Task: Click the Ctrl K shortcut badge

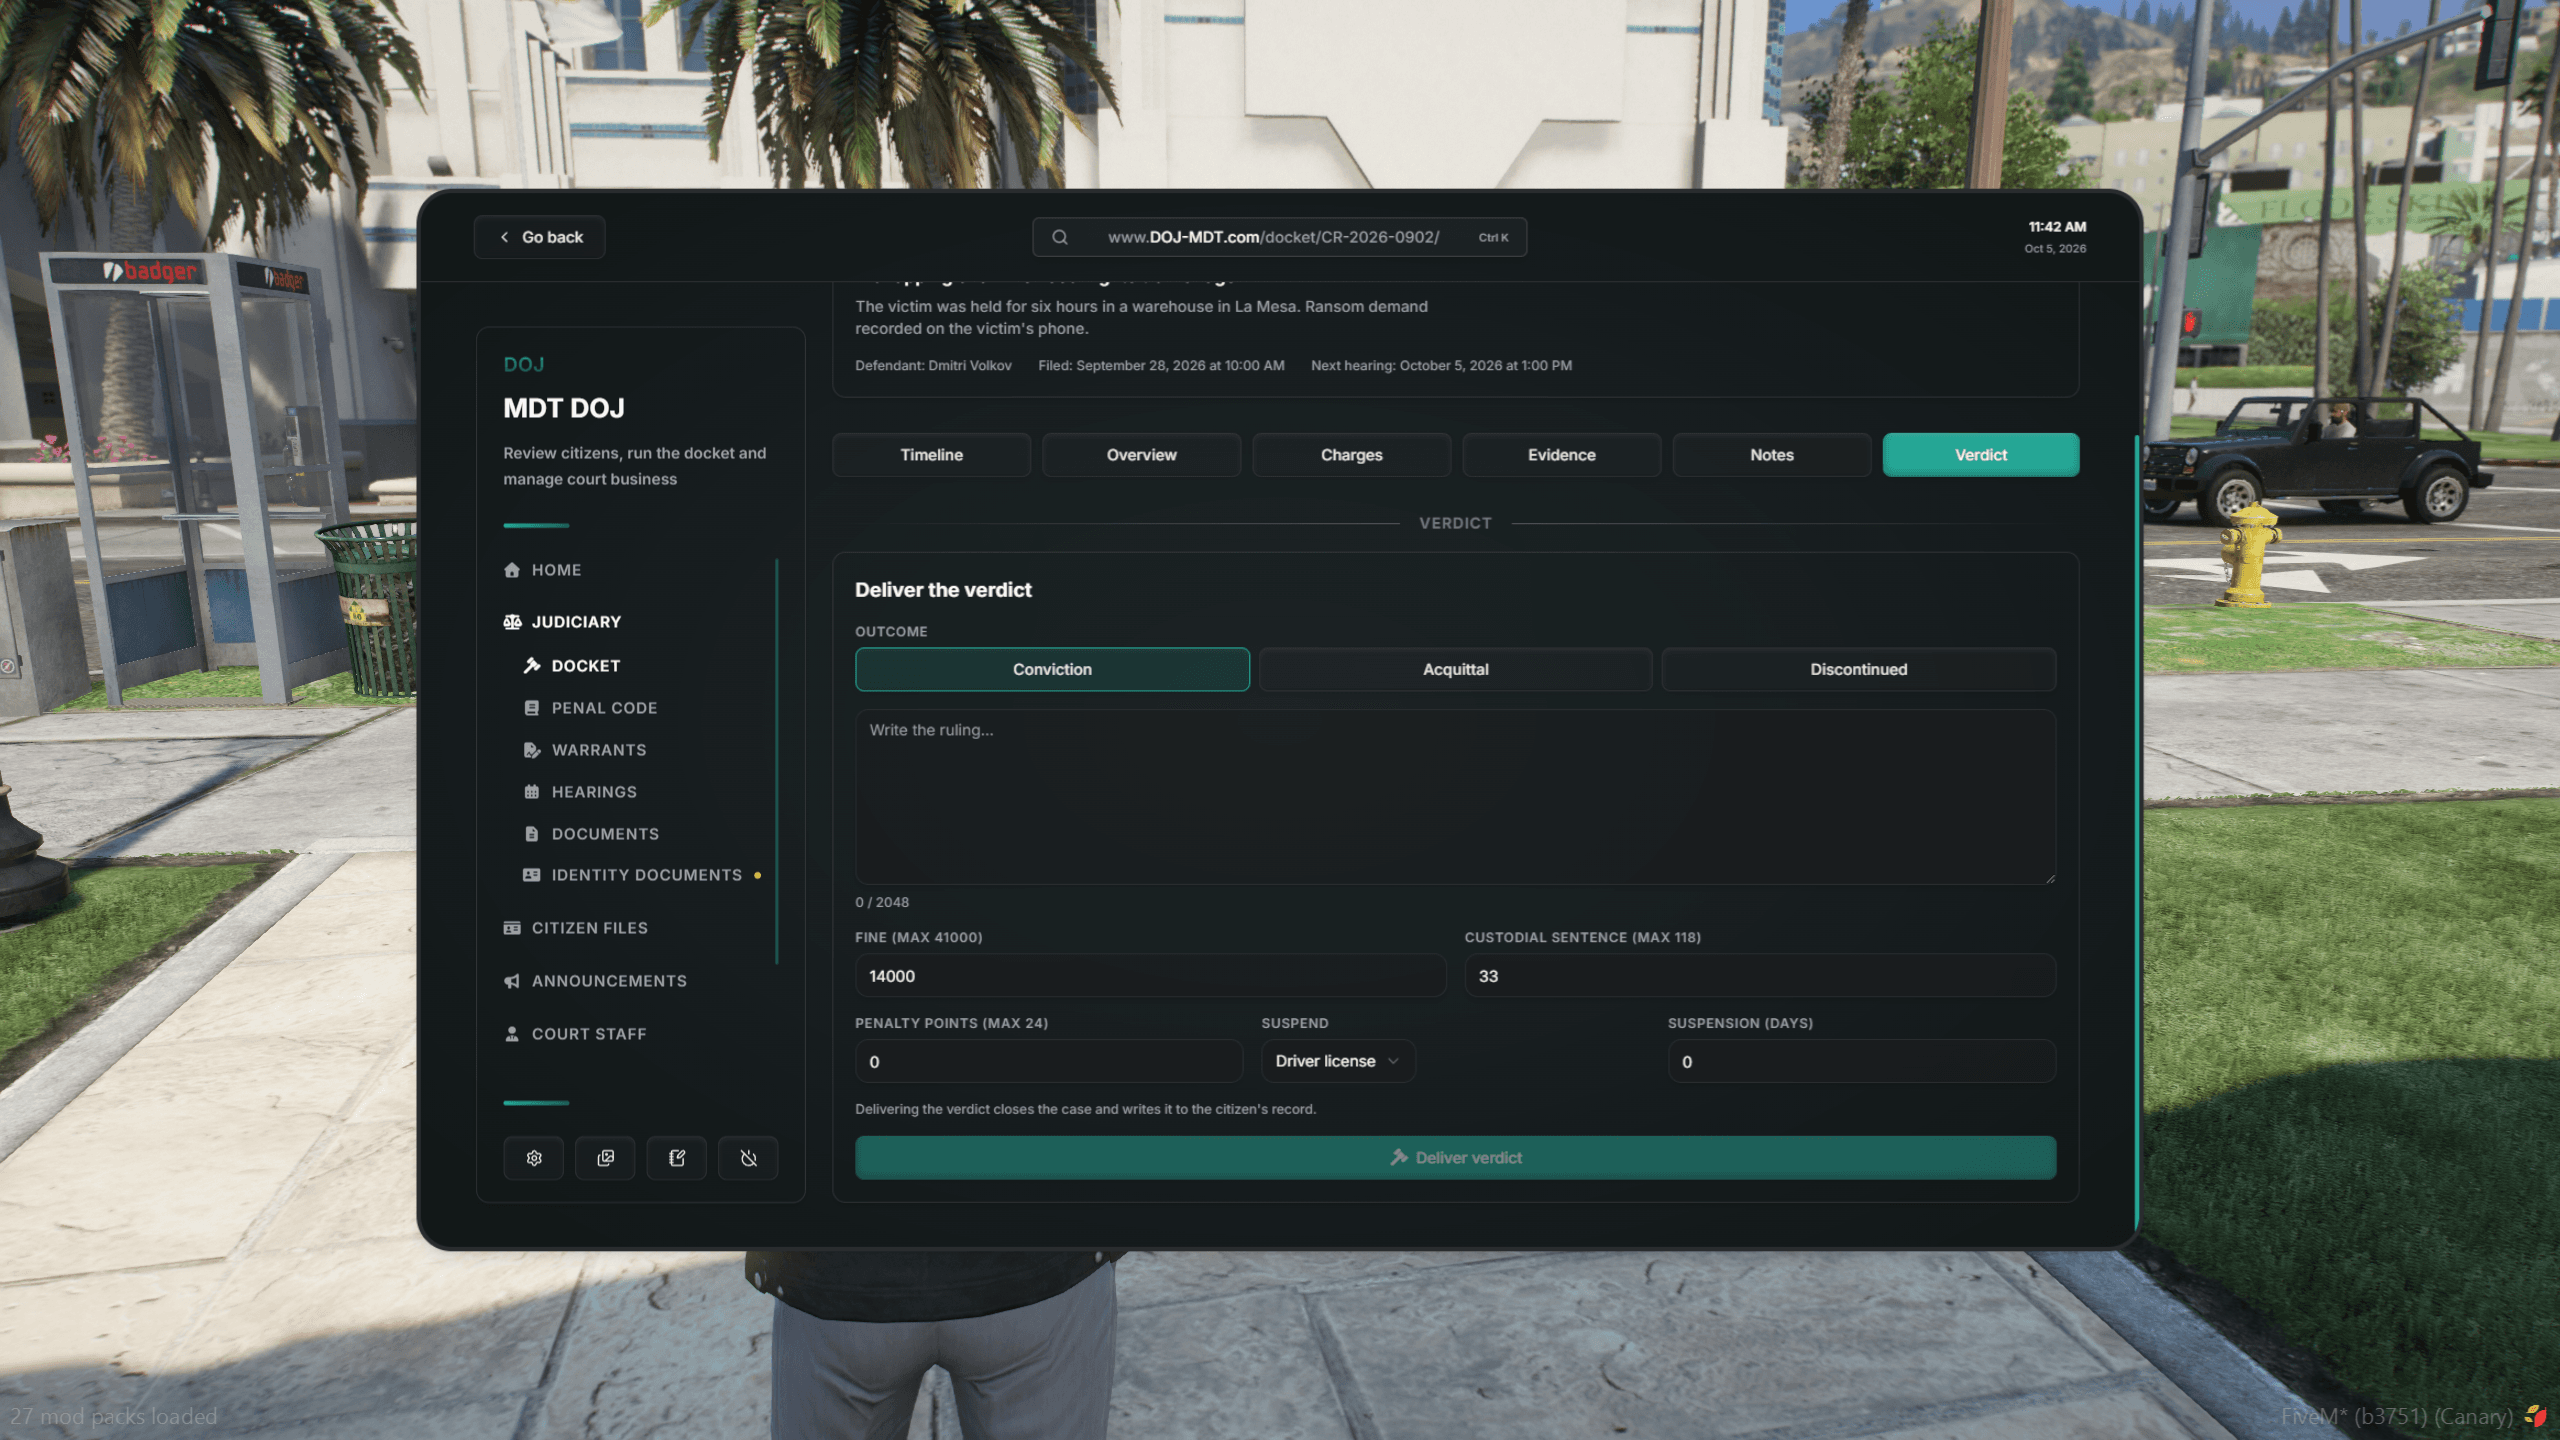Action: [x=1494, y=238]
